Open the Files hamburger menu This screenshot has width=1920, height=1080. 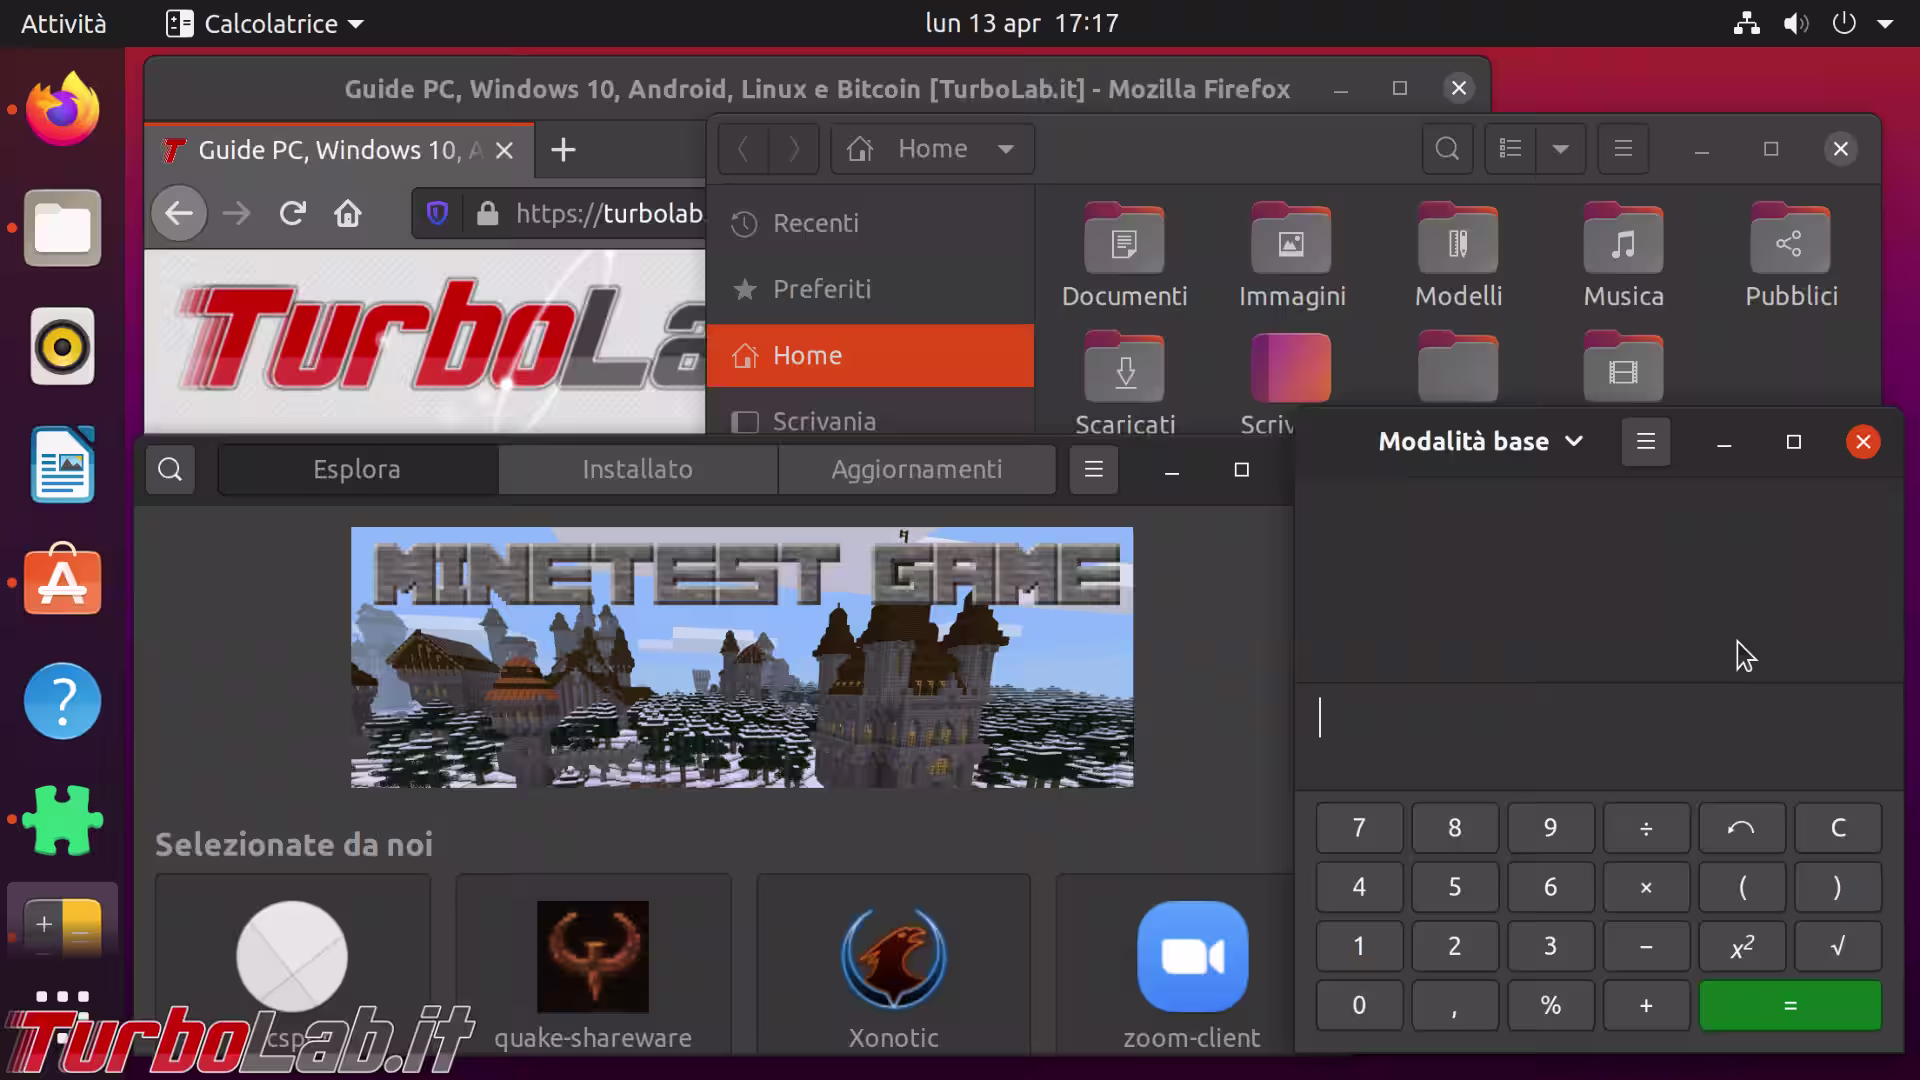(x=1623, y=149)
